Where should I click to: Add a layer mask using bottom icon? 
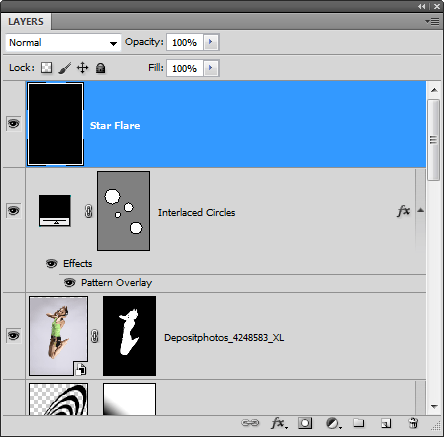[305, 423]
